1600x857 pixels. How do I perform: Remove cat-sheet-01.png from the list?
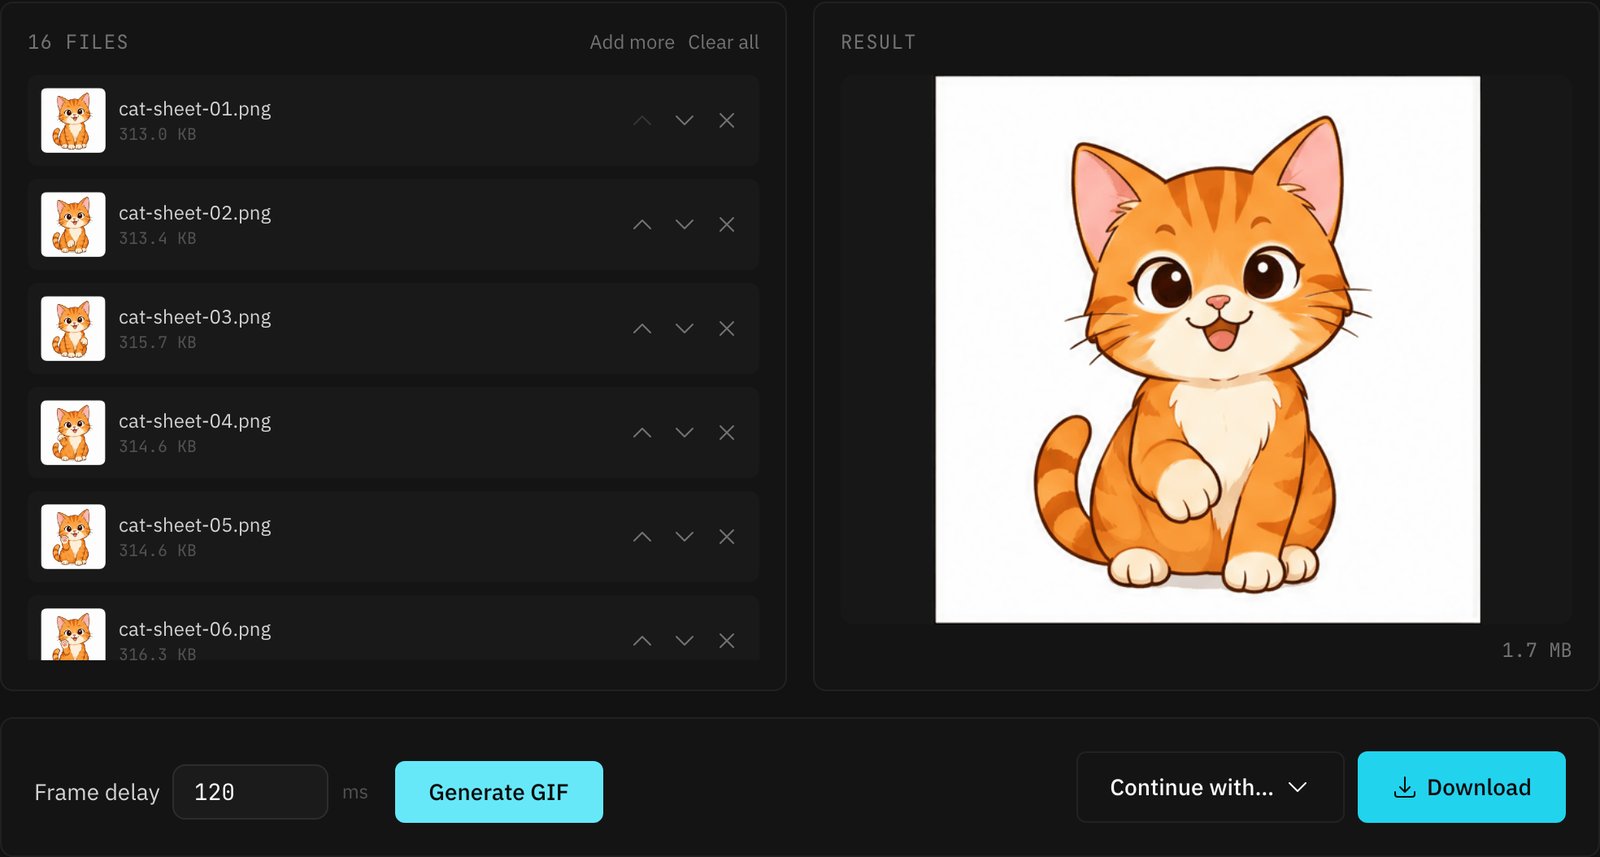click(727, 120)
